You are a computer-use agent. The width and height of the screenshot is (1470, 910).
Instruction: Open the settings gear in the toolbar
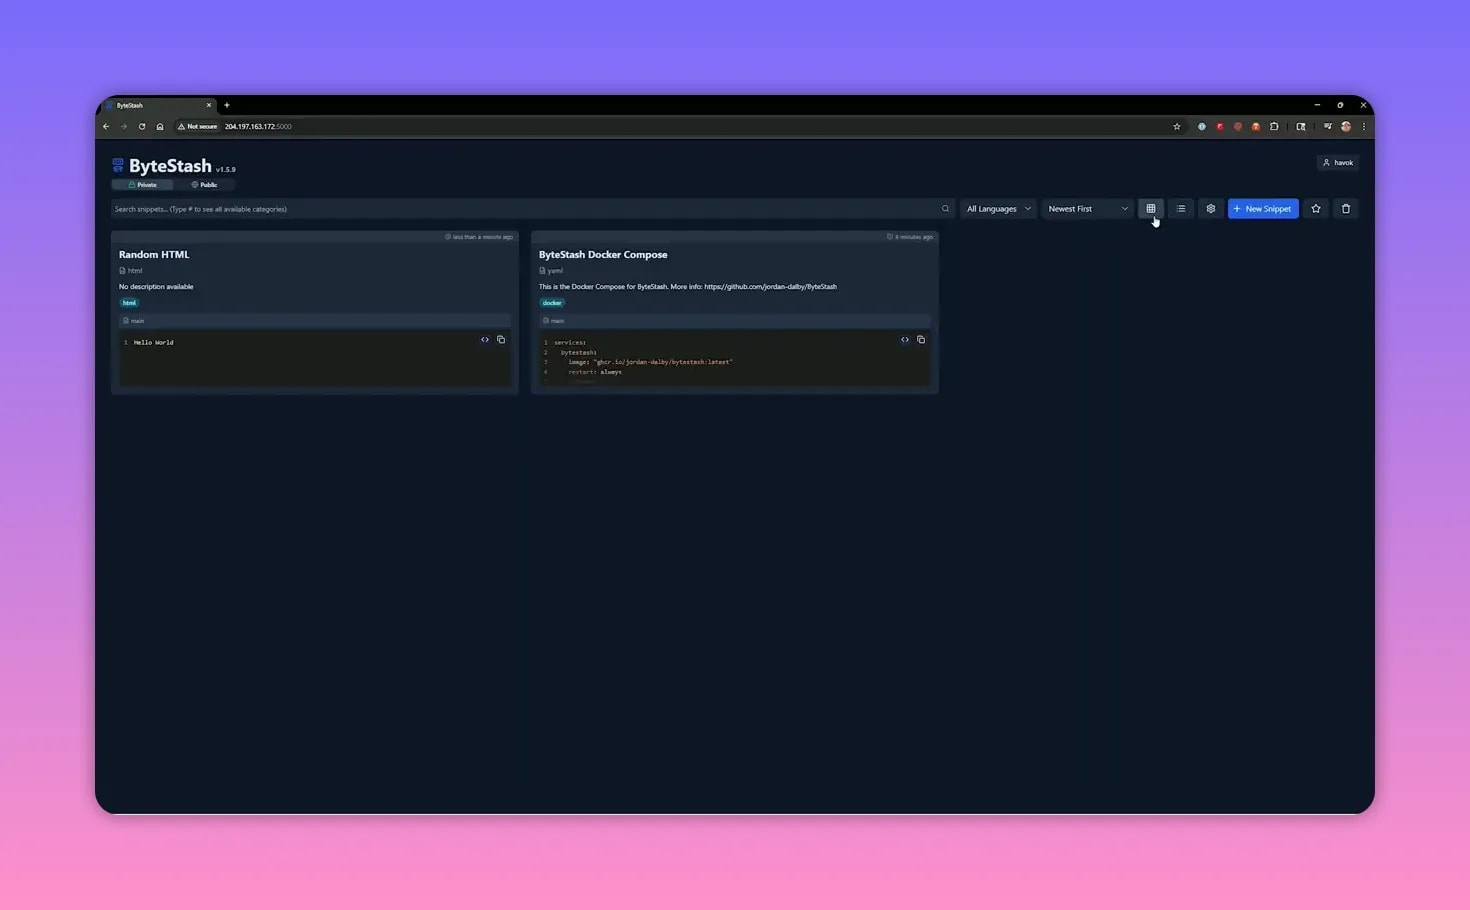click(x=1211, y=209)
